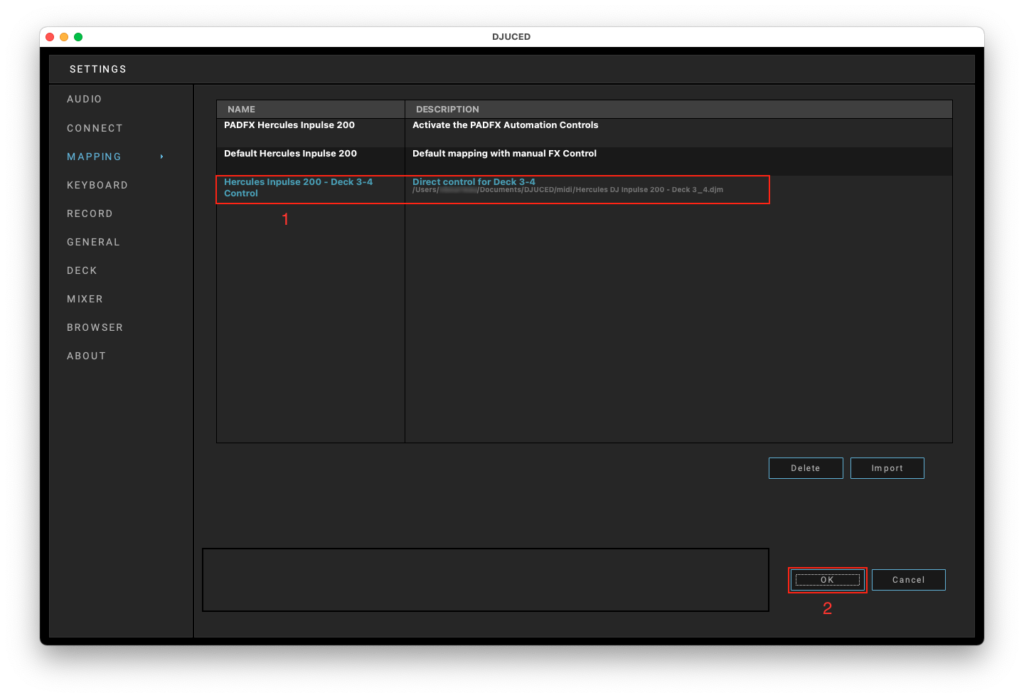The width and height of the screenshot is (1024, 698).
Task: Click the empty text box beside OK
Action: click(485, 579)
